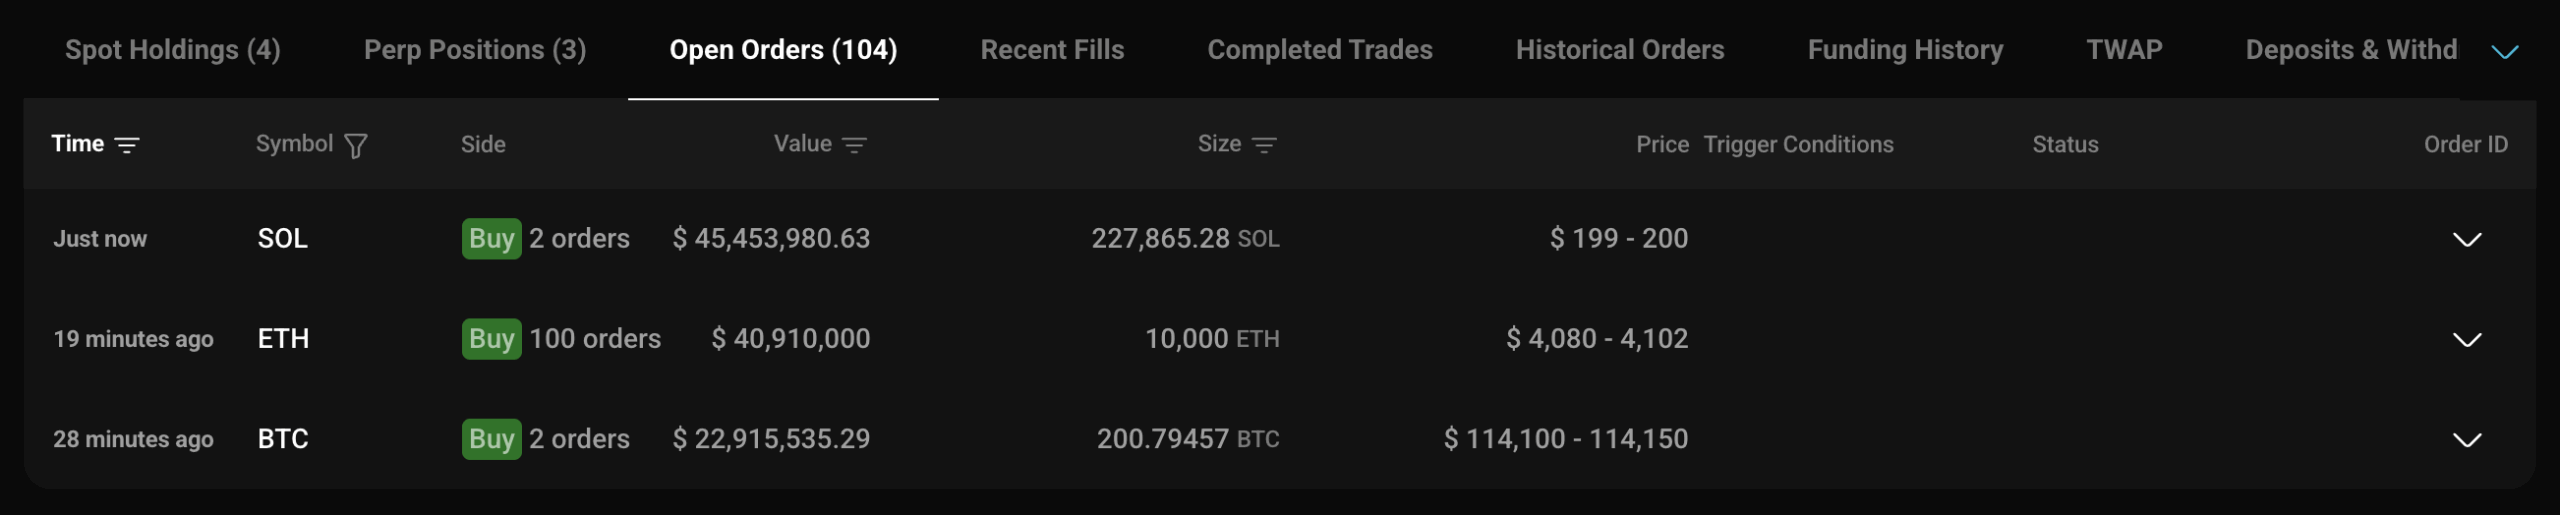The width and height of the screenshot is (2560, 515).
Task: Open Deposits & Withdrawals tab
Action: [2350, 50]
